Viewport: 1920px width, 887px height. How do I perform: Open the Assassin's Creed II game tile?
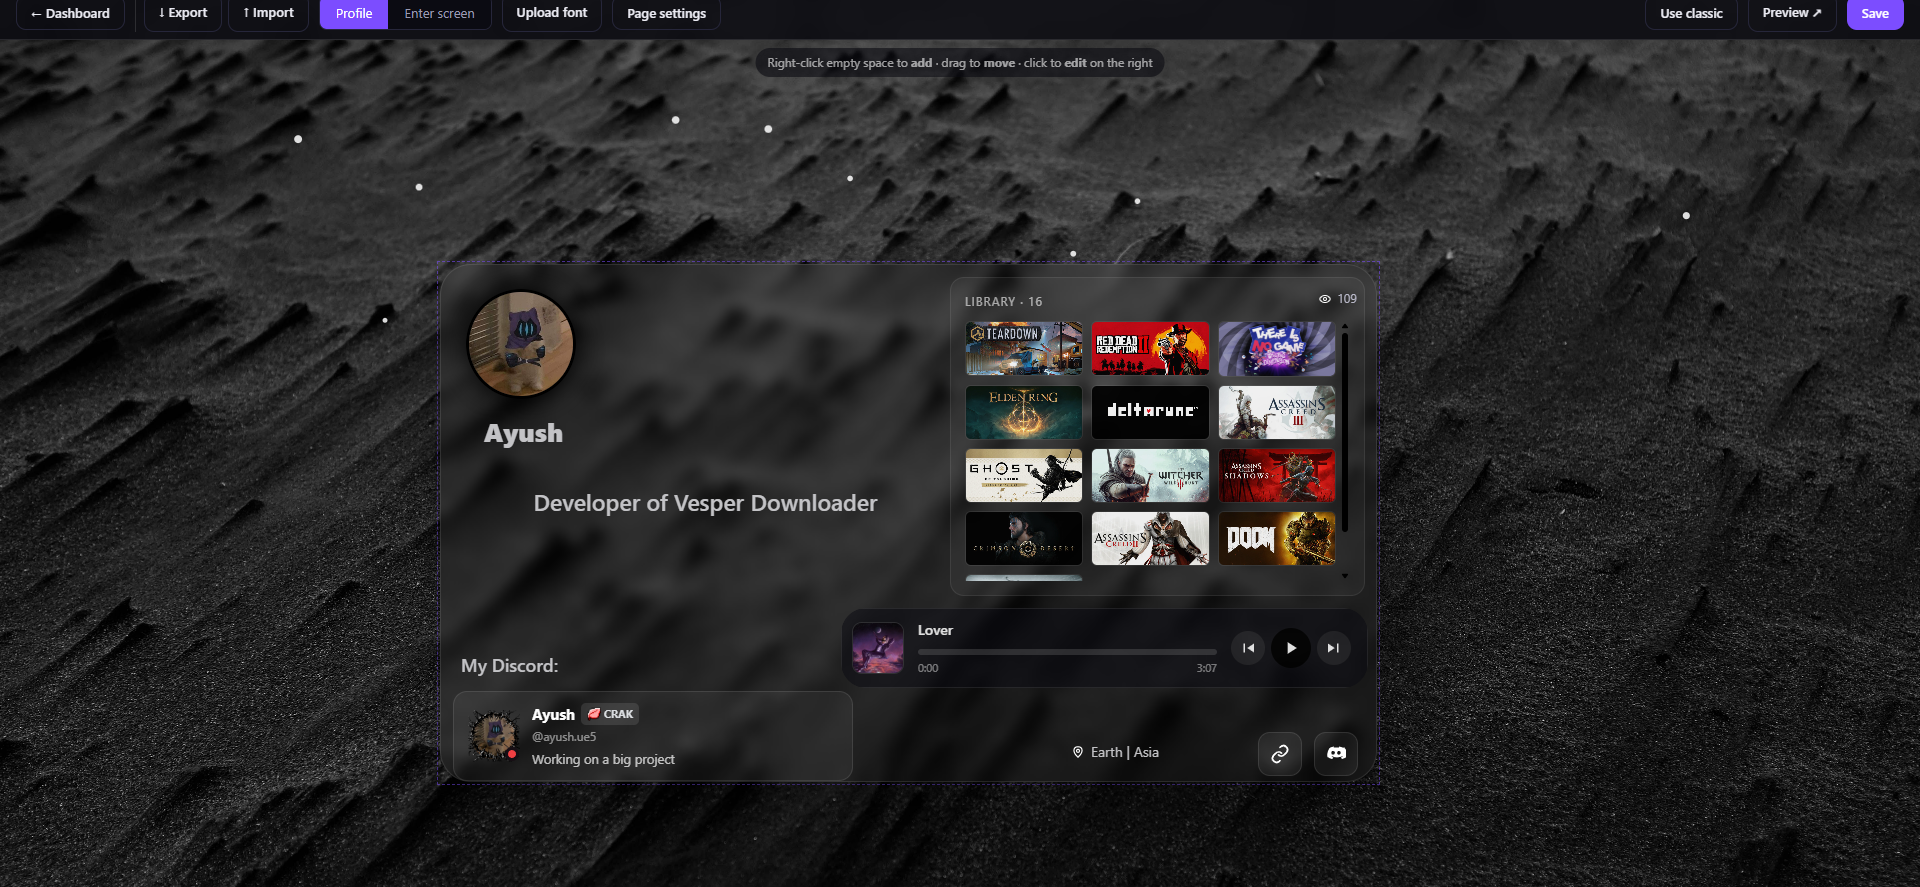[1150, 539]
